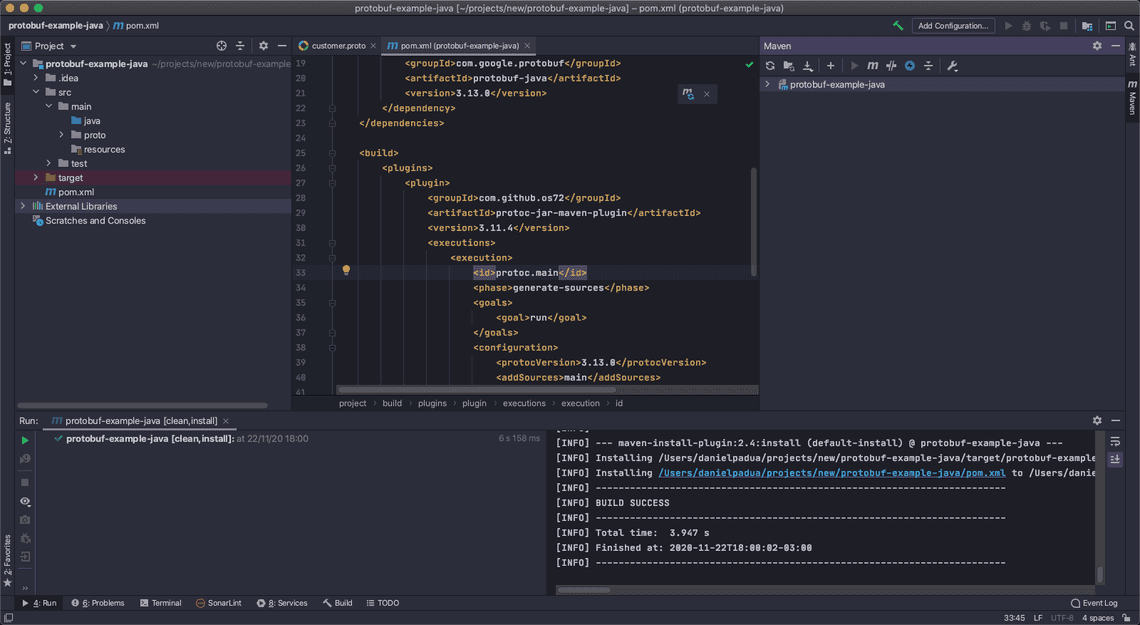Click the Add Configuration button
The image size is (1140, 625).
952,26
